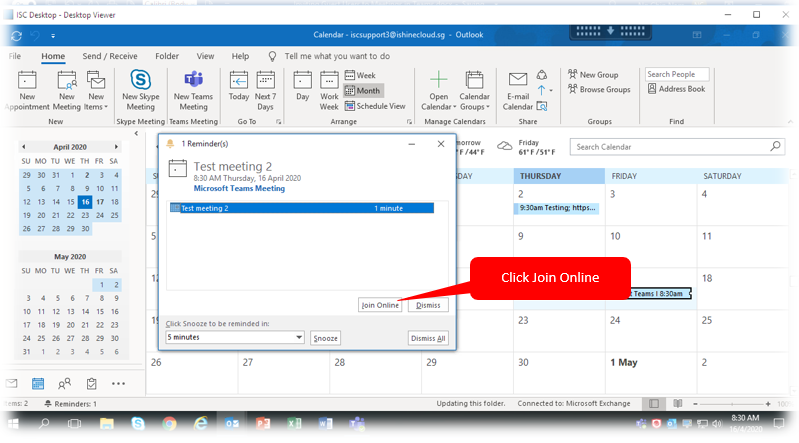Screen dimensions: 799x443
Task: Open the Folder tab
Action: [167, 56]
